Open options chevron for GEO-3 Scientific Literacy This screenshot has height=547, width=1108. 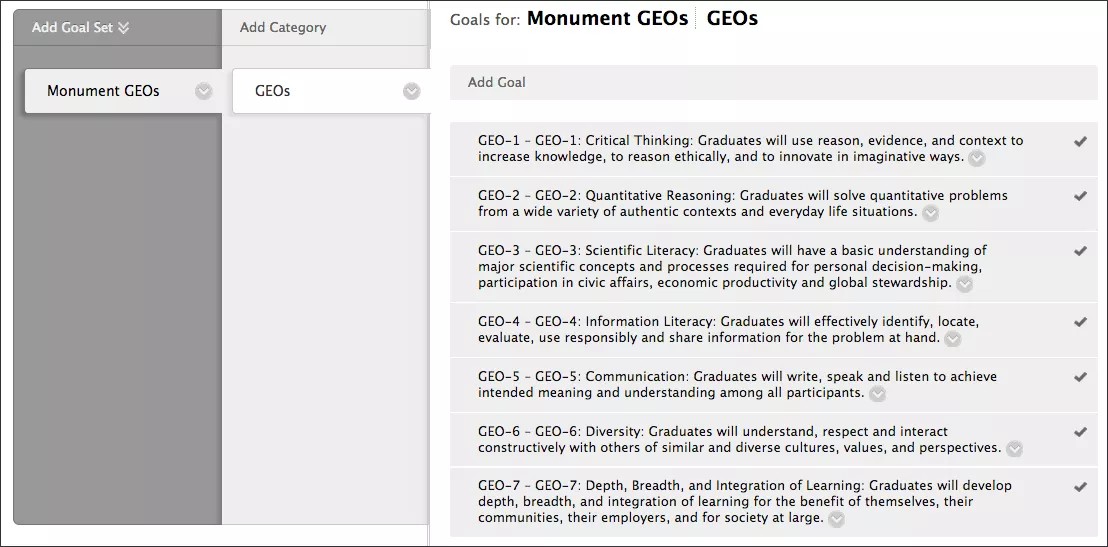click(x=964, y=284)
